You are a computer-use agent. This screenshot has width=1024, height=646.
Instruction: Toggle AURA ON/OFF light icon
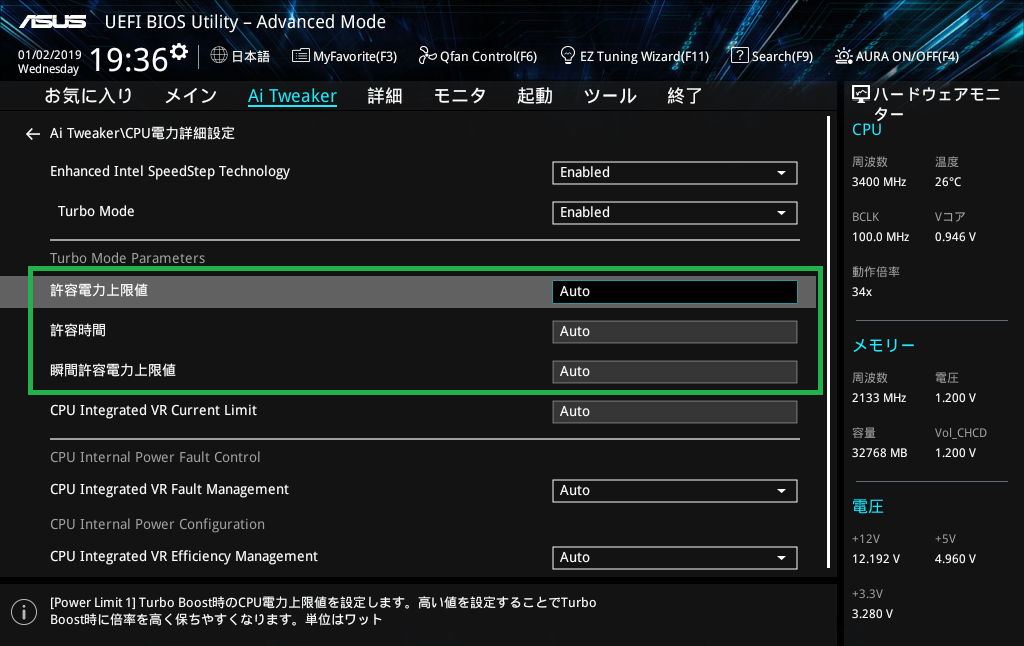click(x=843, y=56)
